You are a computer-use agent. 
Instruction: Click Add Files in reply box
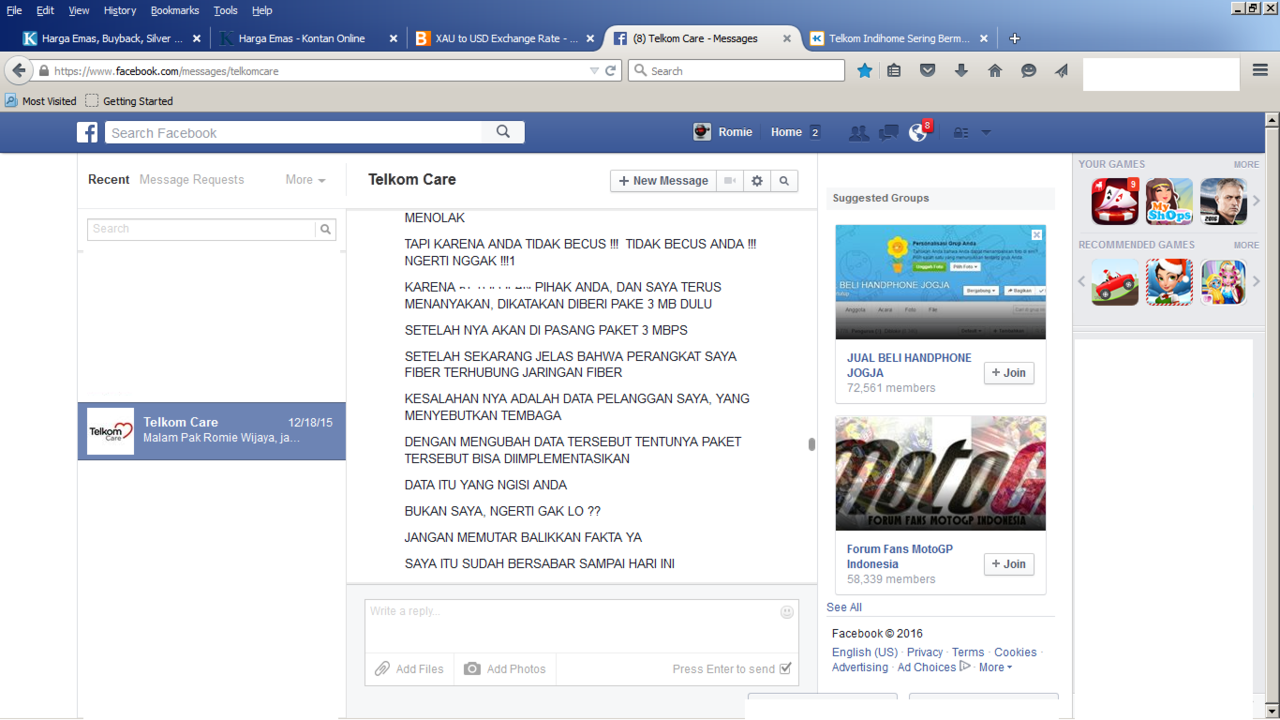click(x=409, y=669)
